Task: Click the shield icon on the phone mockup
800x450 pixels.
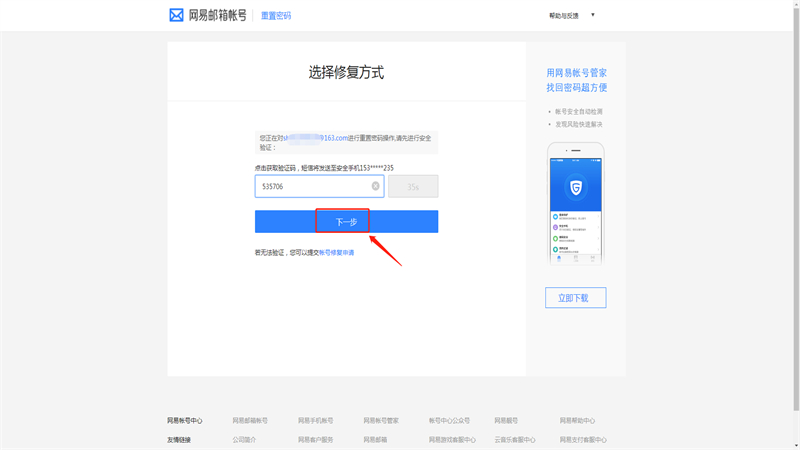Action: pos(576,187)
